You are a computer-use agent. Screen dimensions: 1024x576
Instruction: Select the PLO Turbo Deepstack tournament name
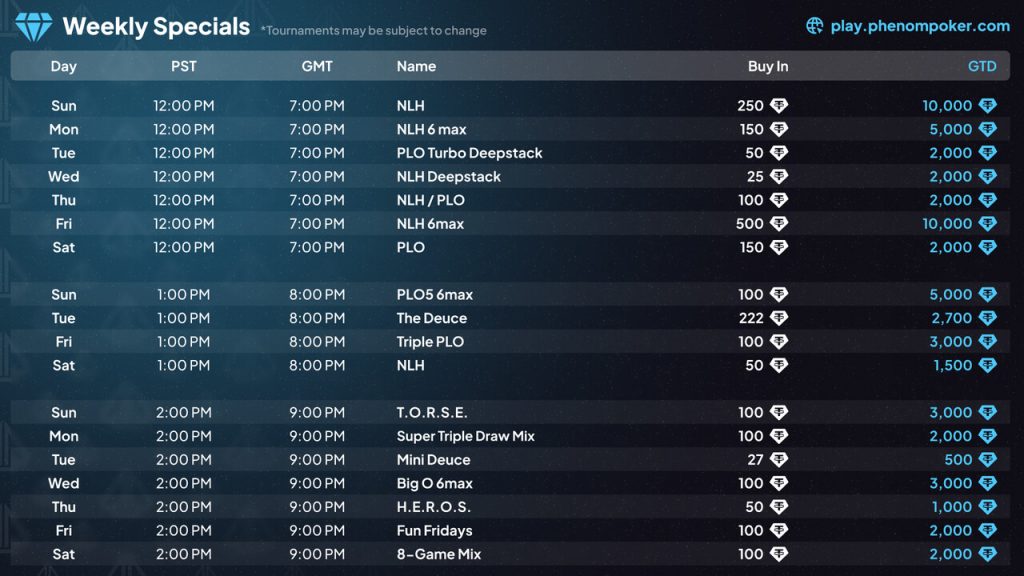469,153
